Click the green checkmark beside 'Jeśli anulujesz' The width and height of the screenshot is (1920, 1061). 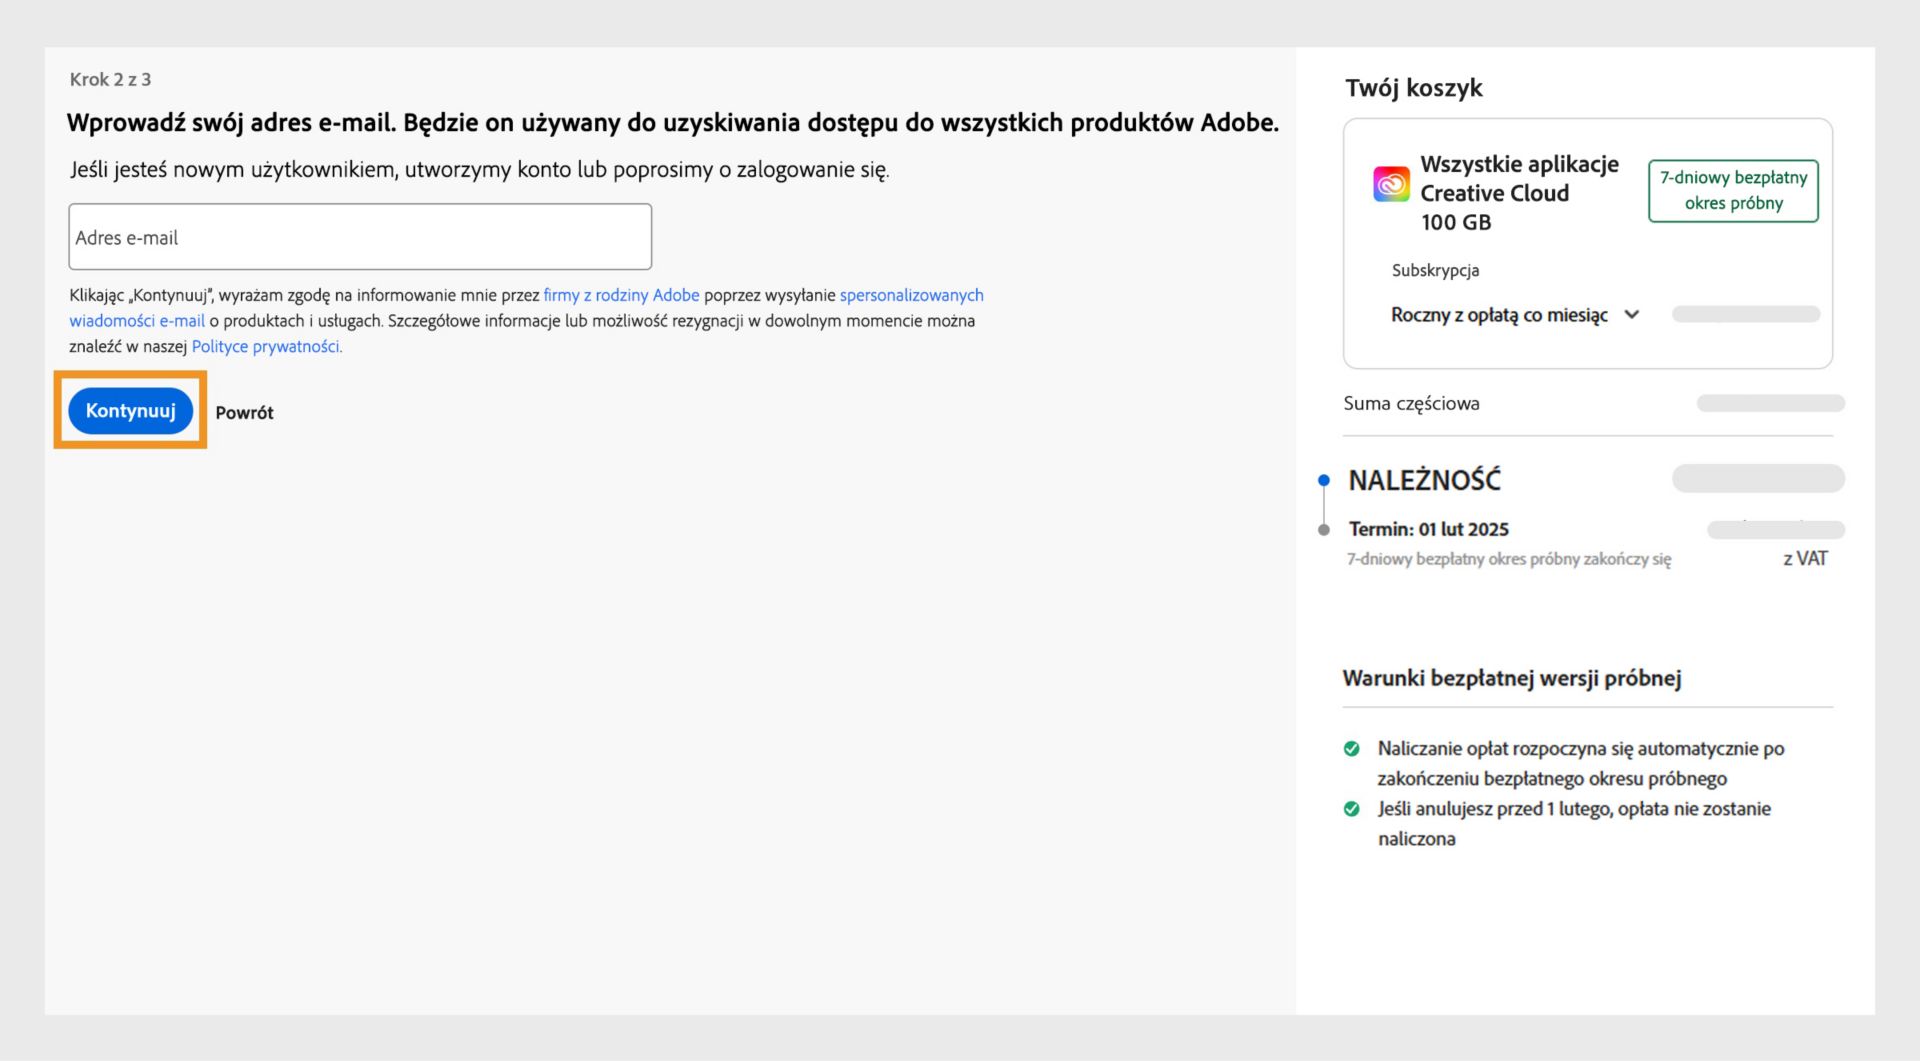pyautogui.click(x=1352, y=809)
